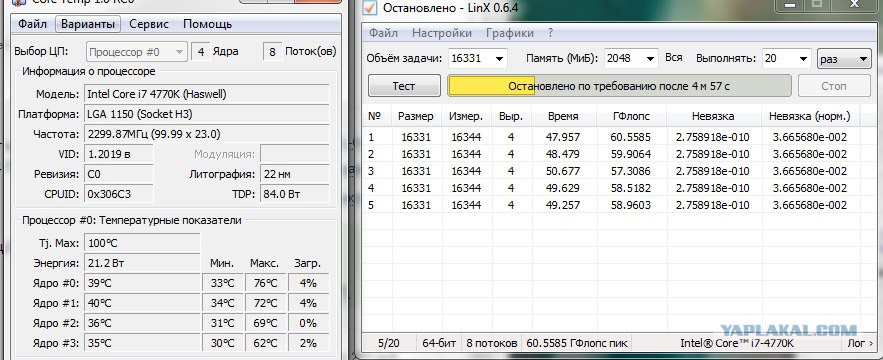Click the 8 потоков status bar entry
Screen dimensions: 883x360
point(492,343)
